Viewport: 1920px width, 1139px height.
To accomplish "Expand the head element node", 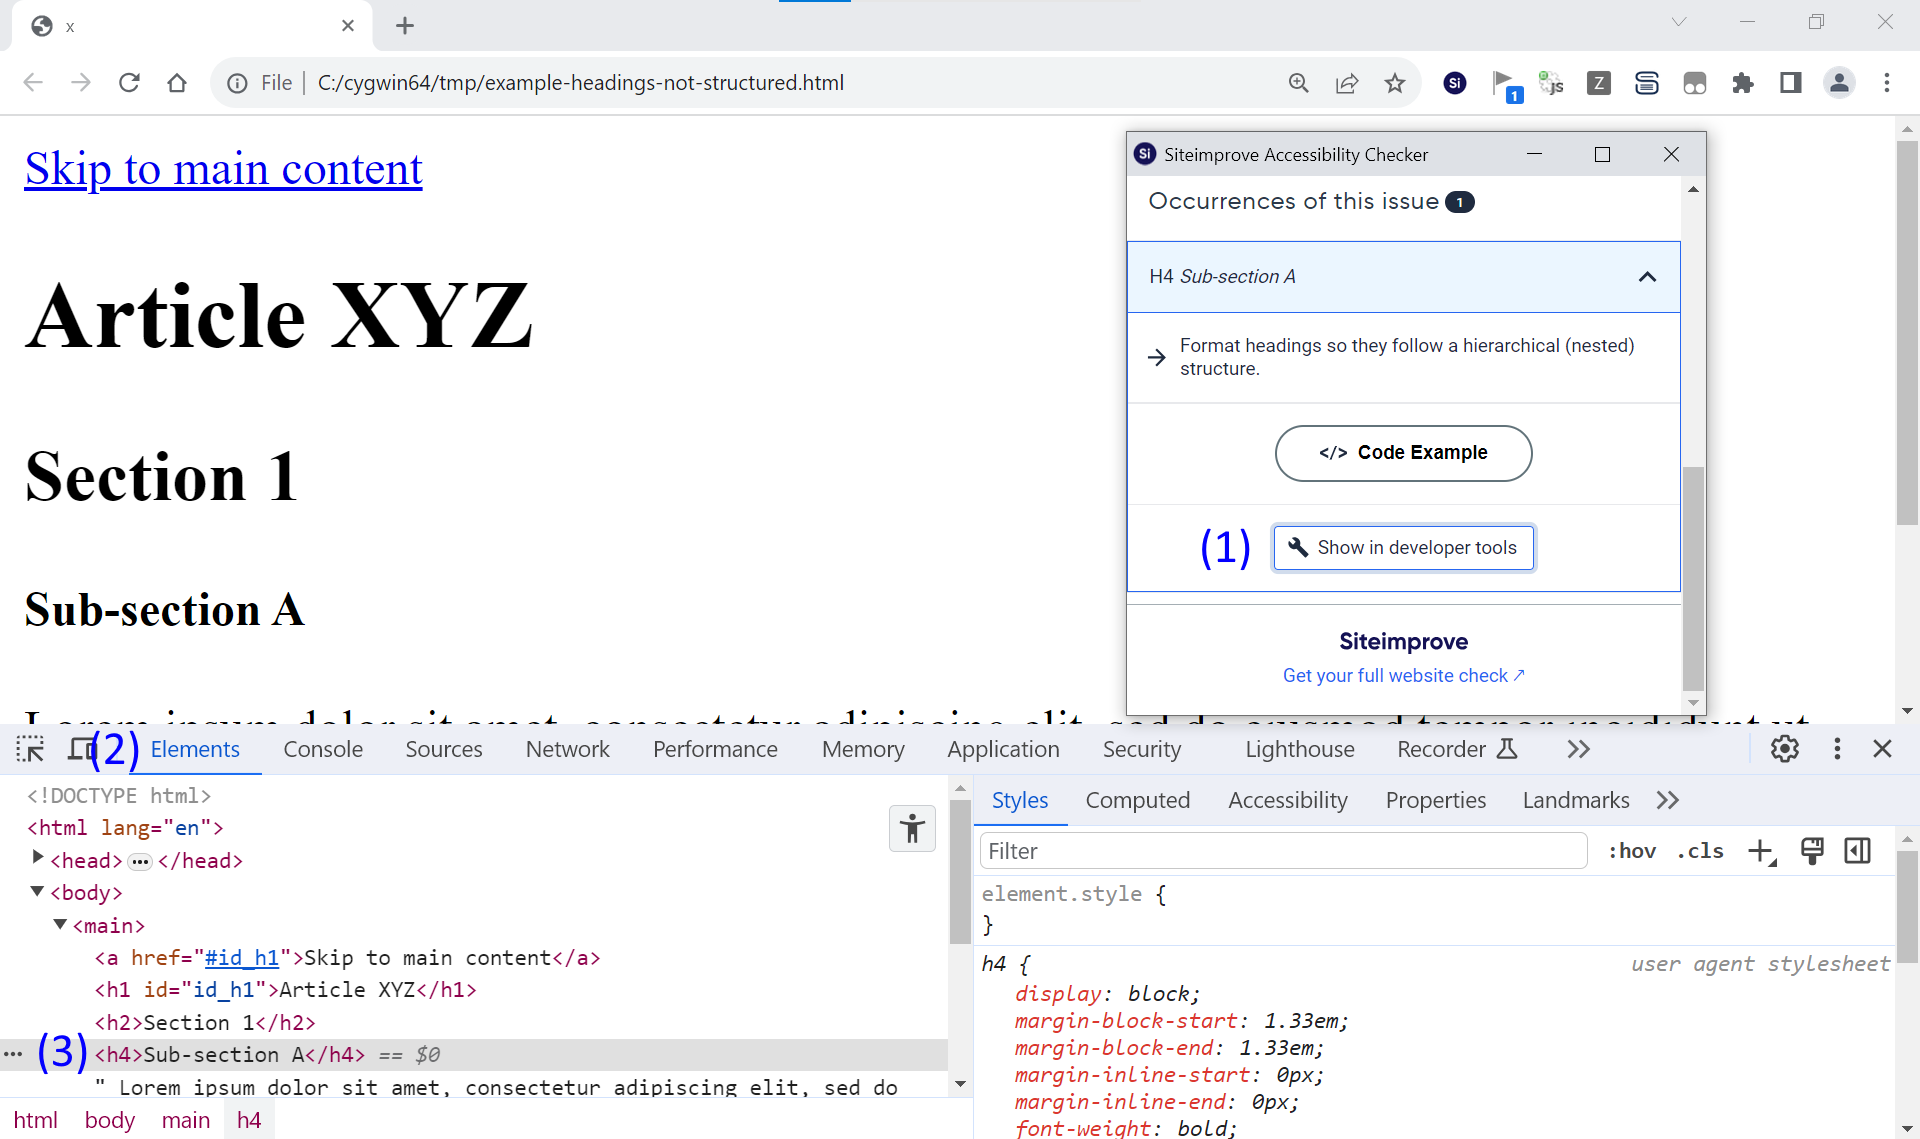I will [38, 858].
